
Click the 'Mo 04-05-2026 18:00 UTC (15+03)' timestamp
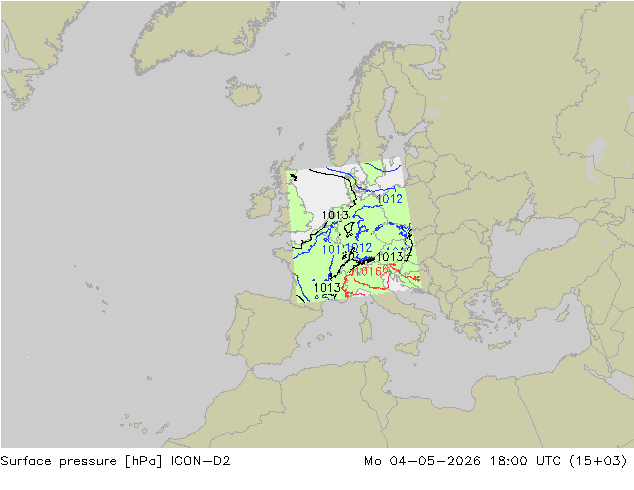496,461
